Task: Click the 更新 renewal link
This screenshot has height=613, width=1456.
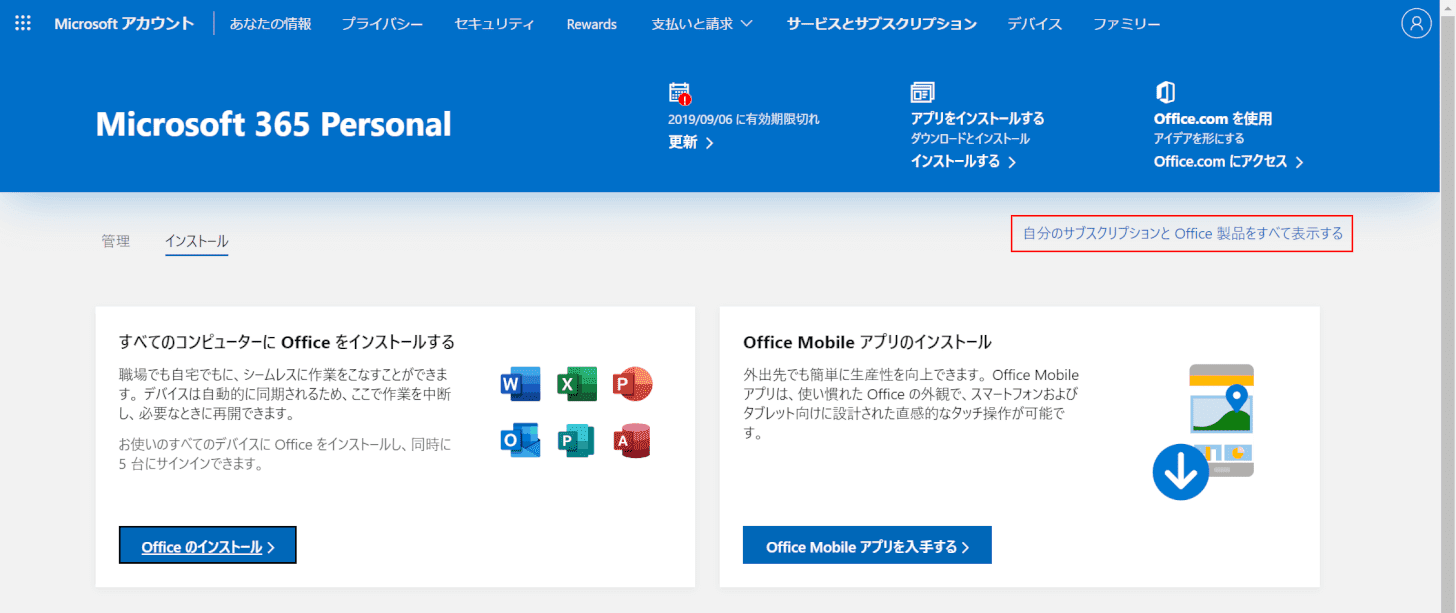Action: pyautogui.click(x=690, y=142)
